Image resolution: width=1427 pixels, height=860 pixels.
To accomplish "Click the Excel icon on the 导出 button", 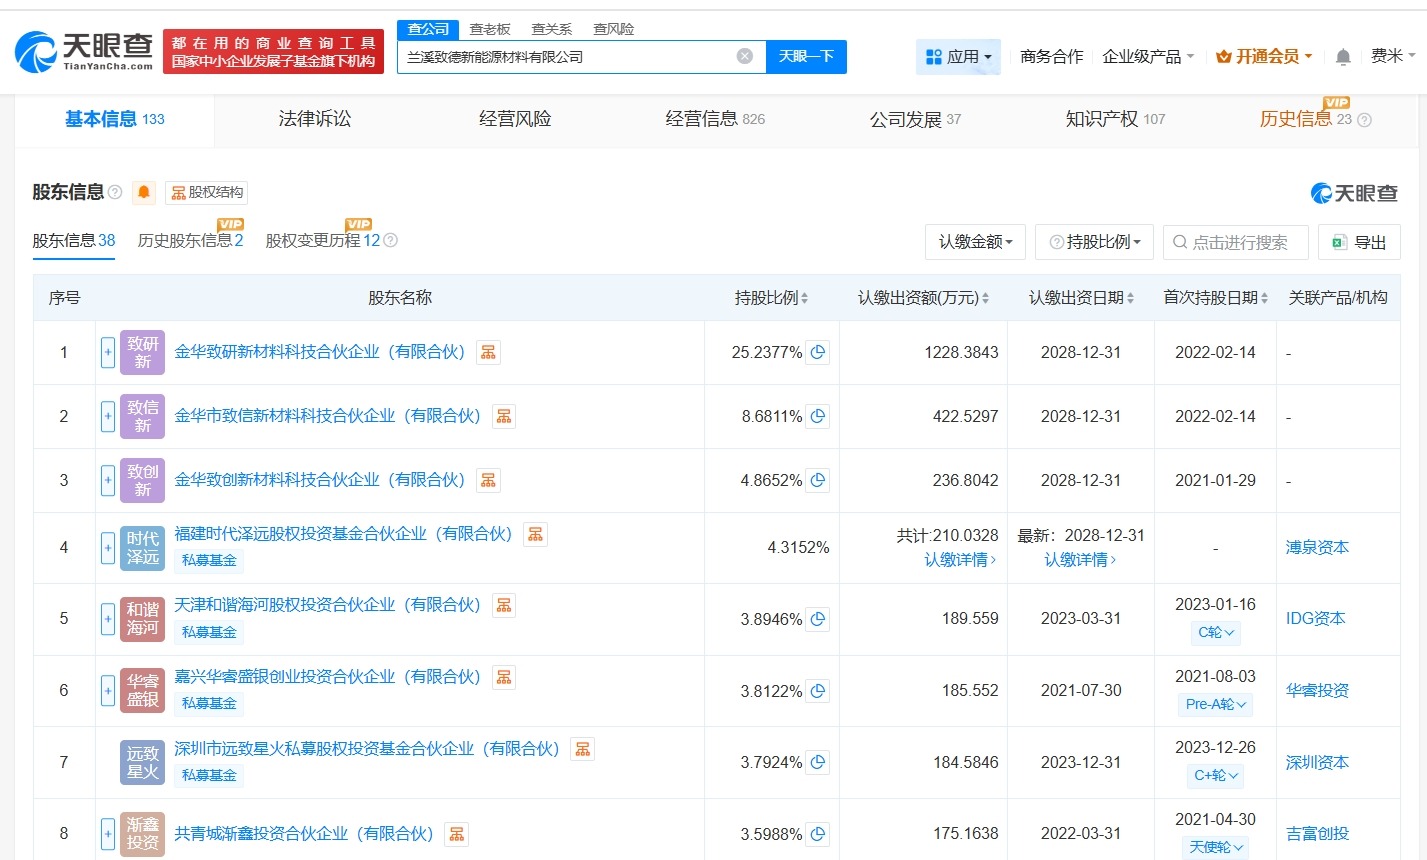I will [1339, 241].
